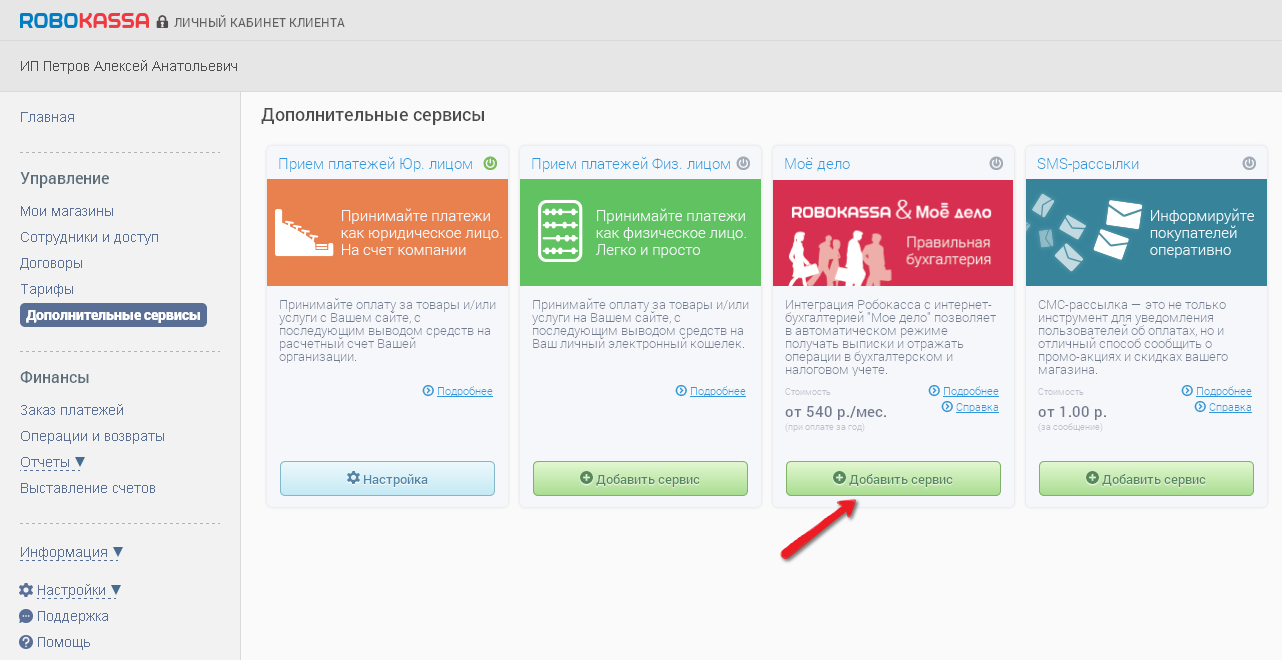Open Мои магазины in sidebar menu
The height and width of the screenshot is (660, 1282).
(67, 211)
